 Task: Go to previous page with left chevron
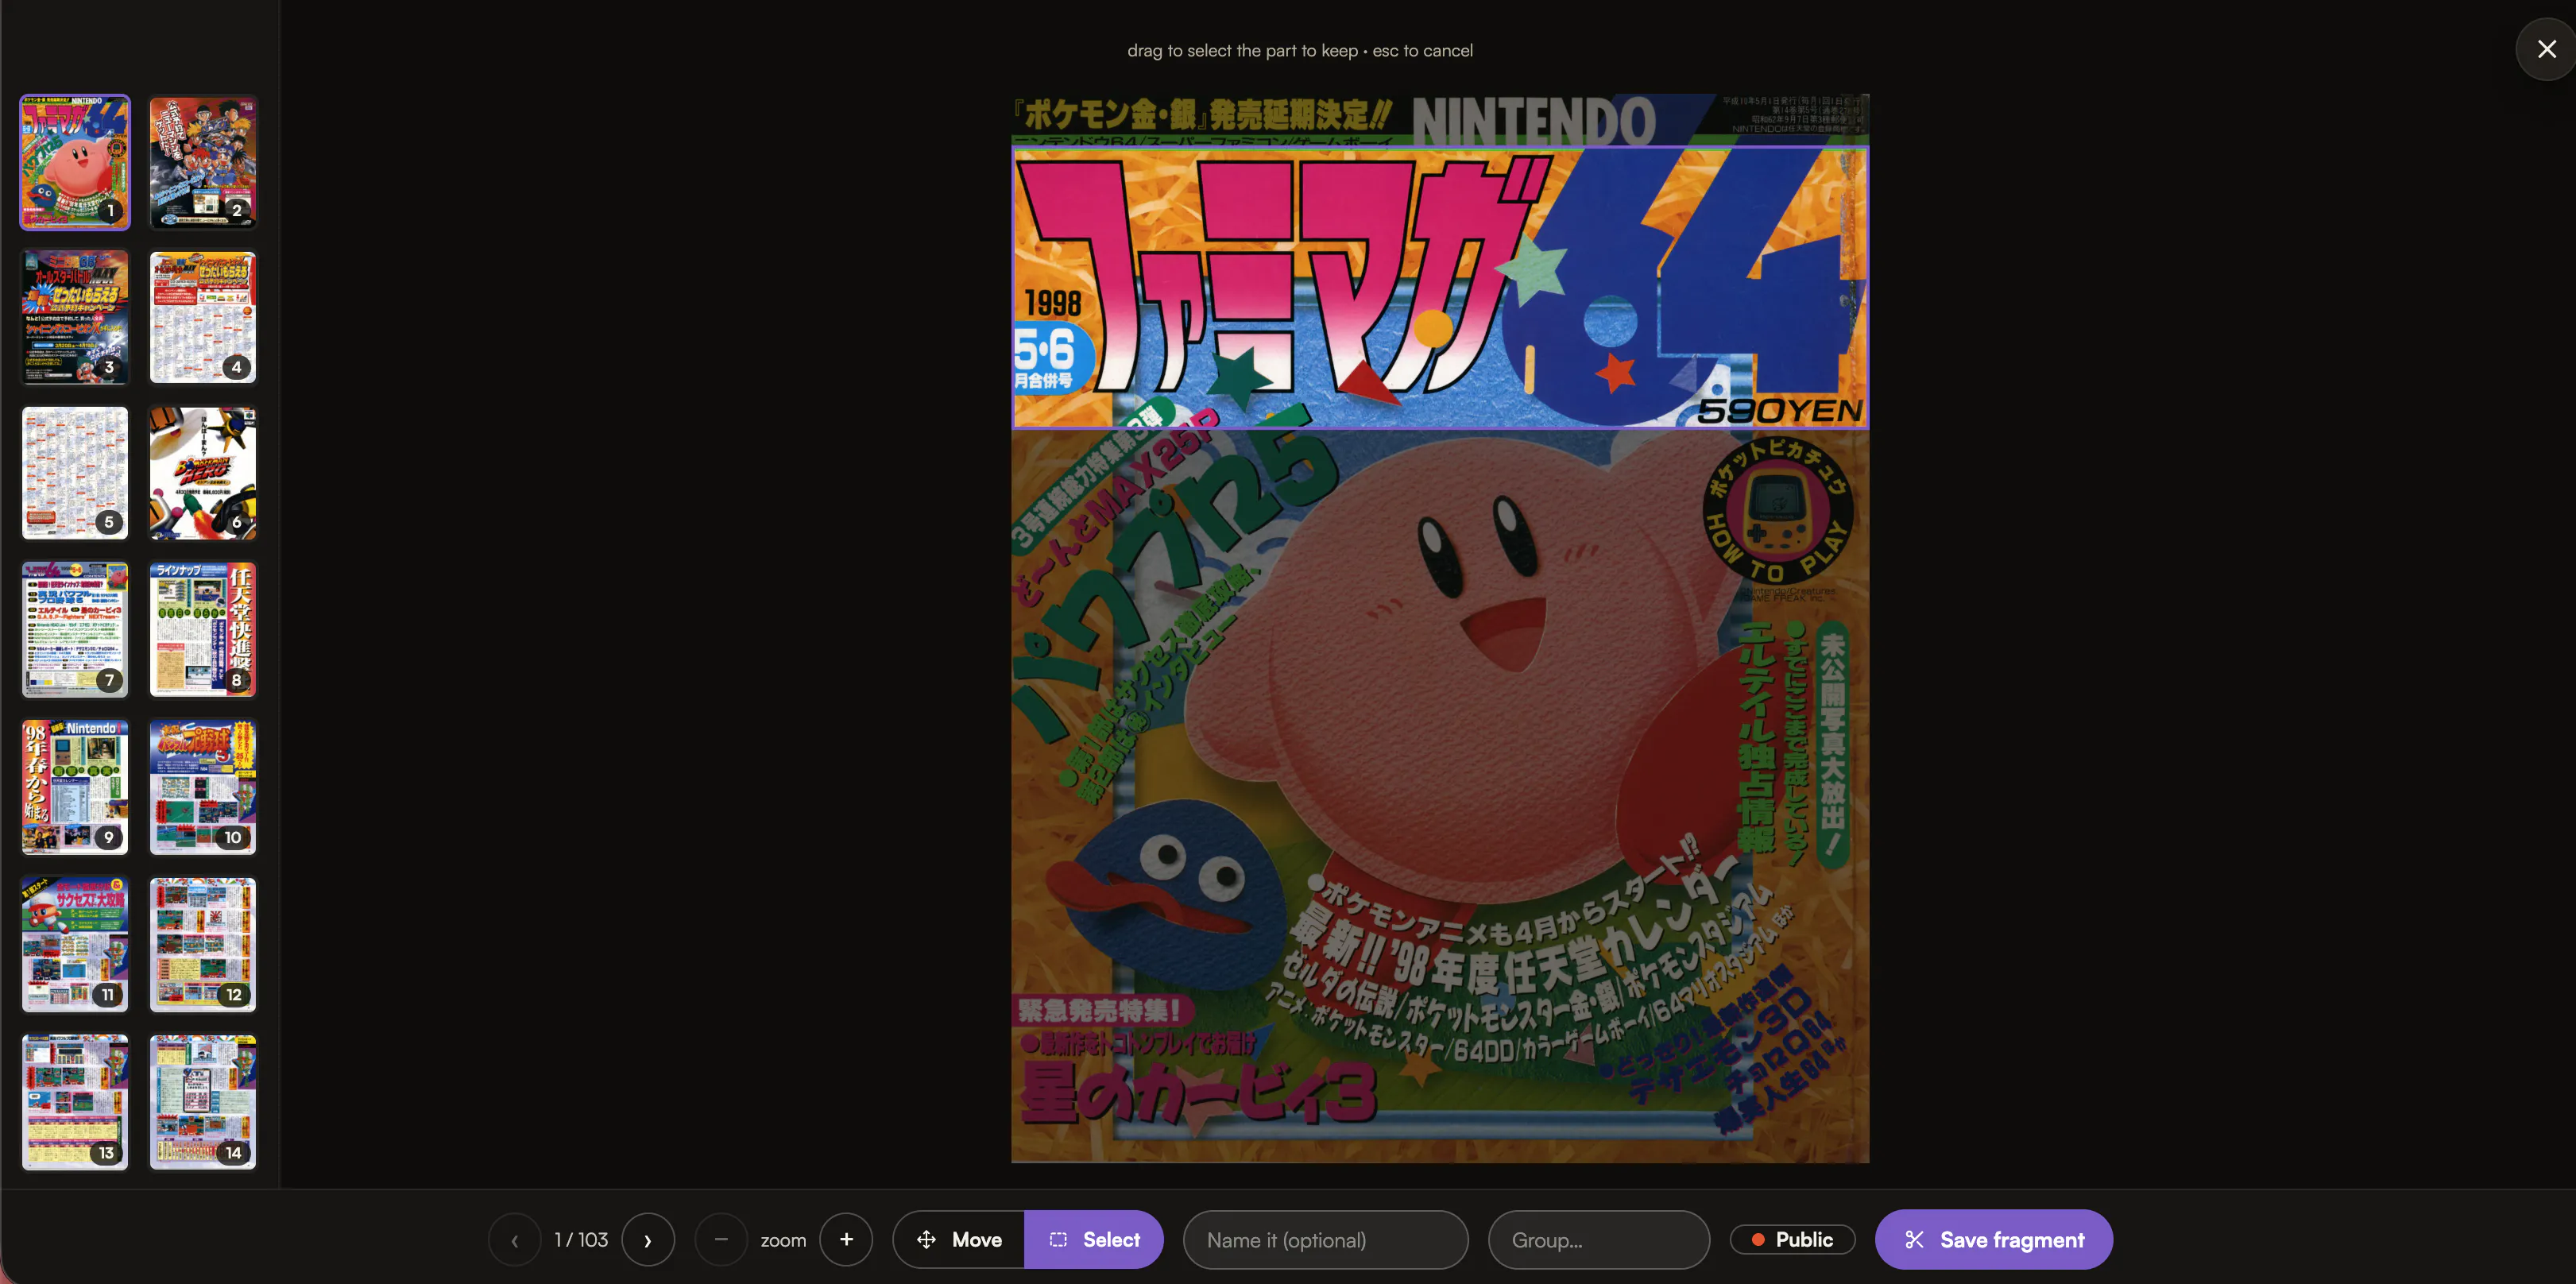pos(514,1239)
